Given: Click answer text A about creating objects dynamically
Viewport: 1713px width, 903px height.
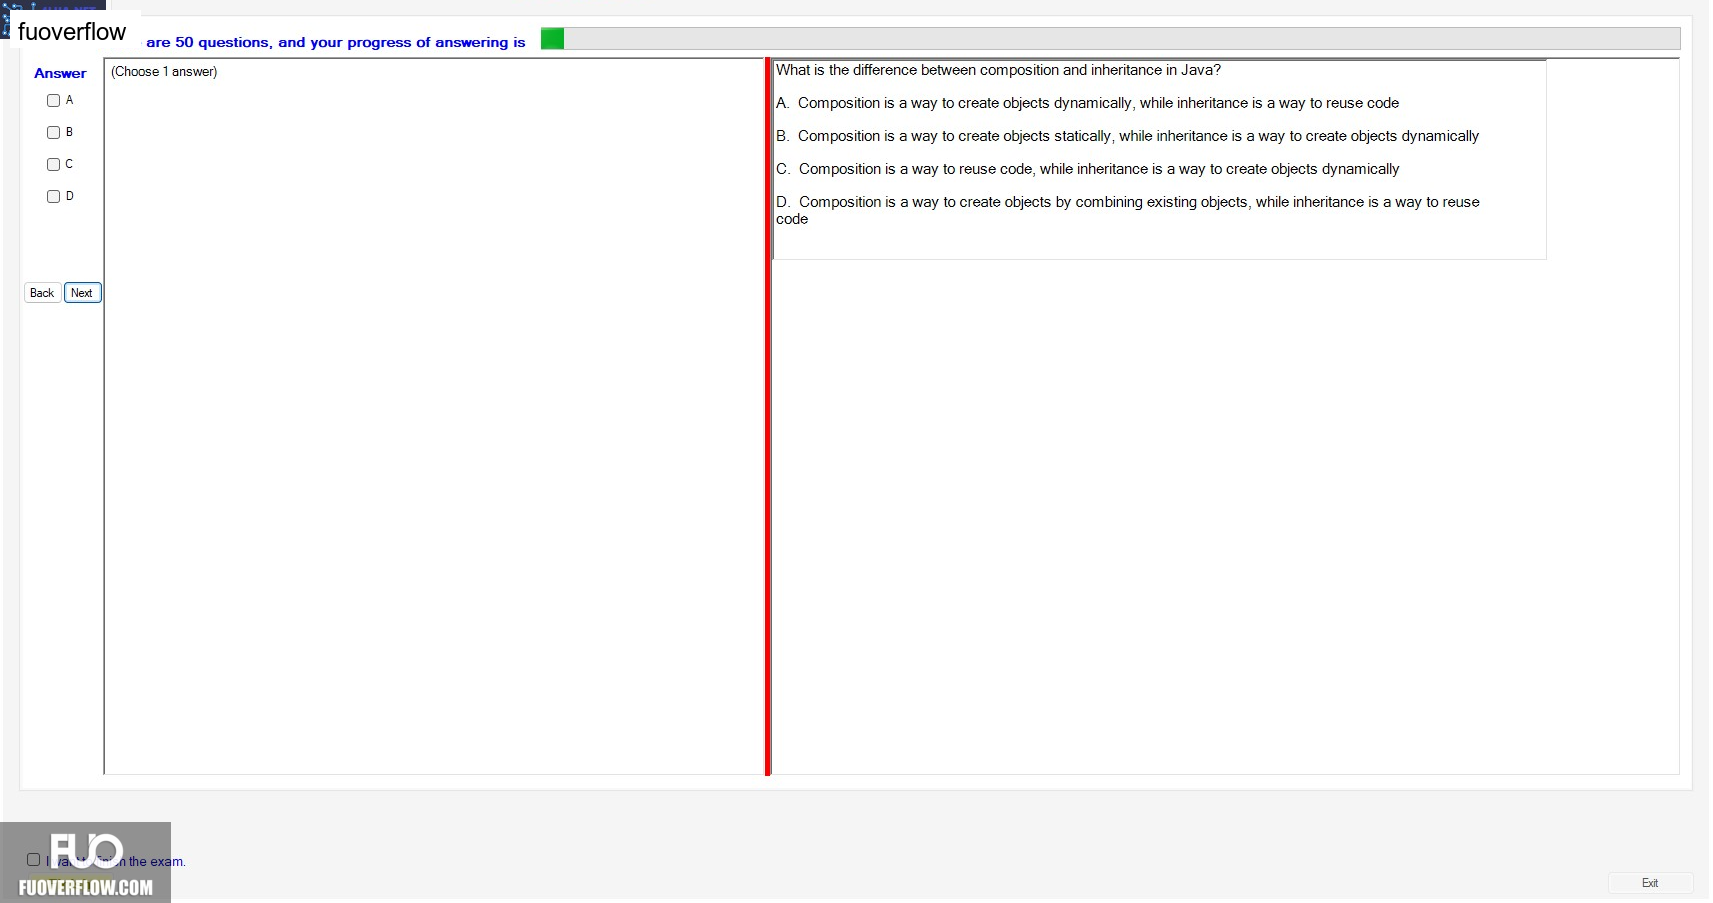Looking at the screenshot, I should (1087, 103).
